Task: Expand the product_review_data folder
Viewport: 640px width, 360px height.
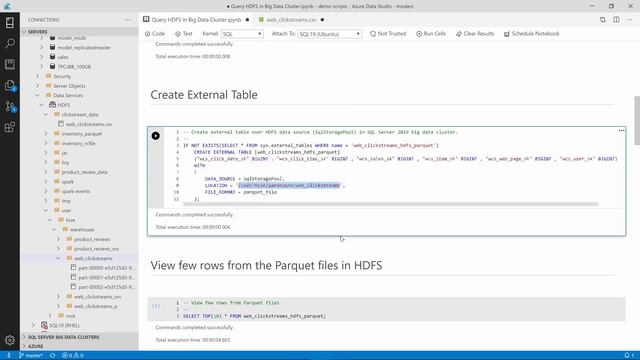Action: click(x=46, y=172)
